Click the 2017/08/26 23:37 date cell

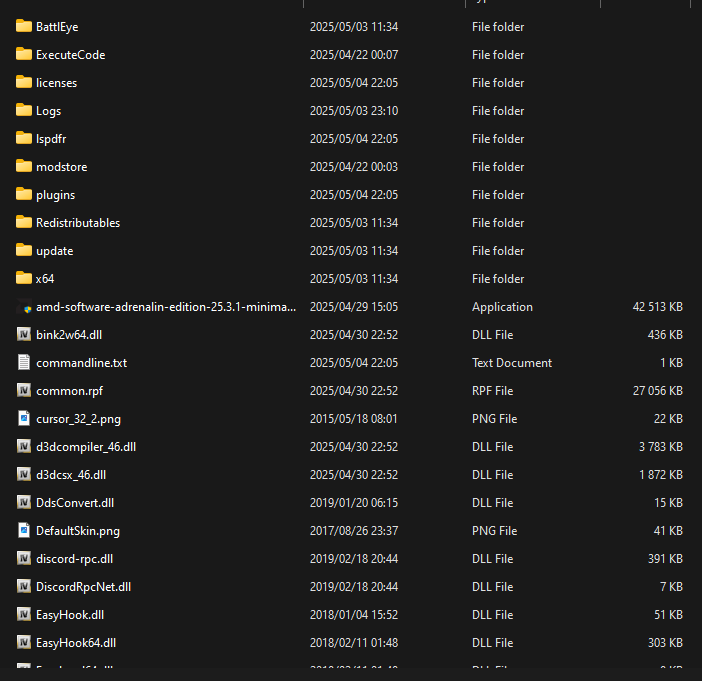354,531
